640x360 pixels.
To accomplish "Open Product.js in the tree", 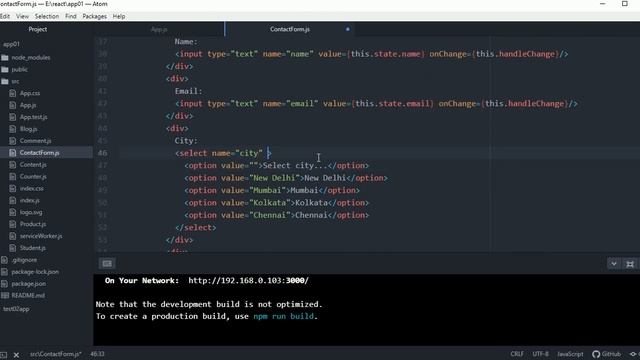I will coord(33,224).
